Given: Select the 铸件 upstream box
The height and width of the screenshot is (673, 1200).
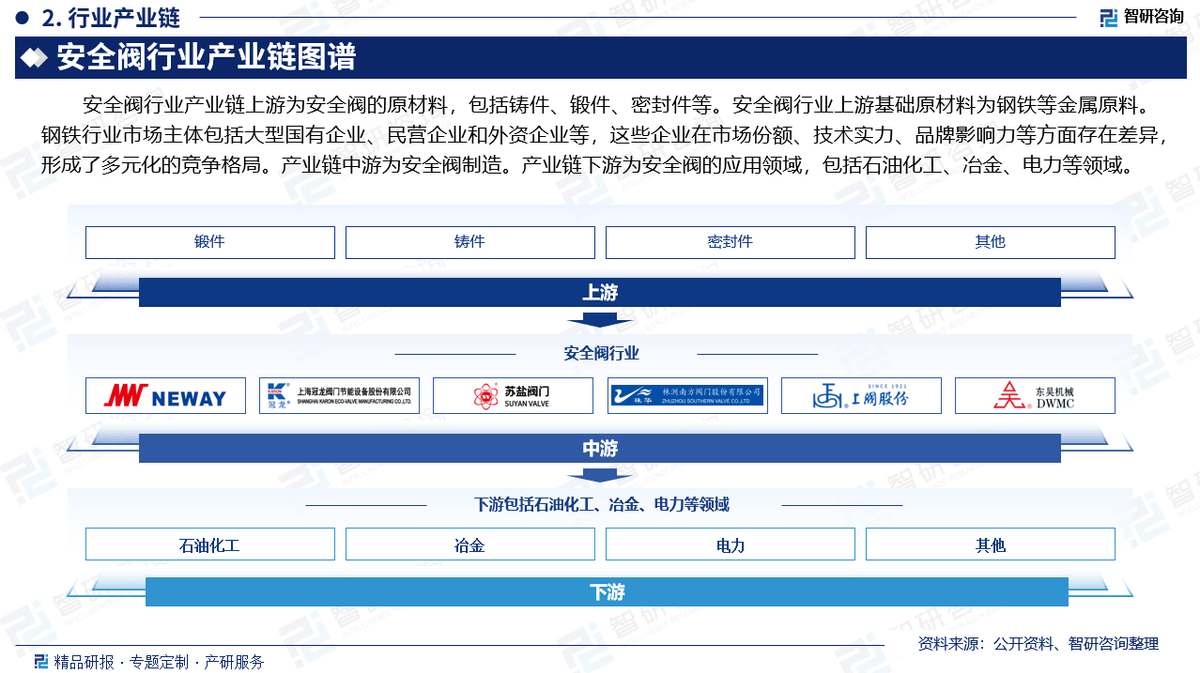Looking at the screenshot, I should click(470, 242).
